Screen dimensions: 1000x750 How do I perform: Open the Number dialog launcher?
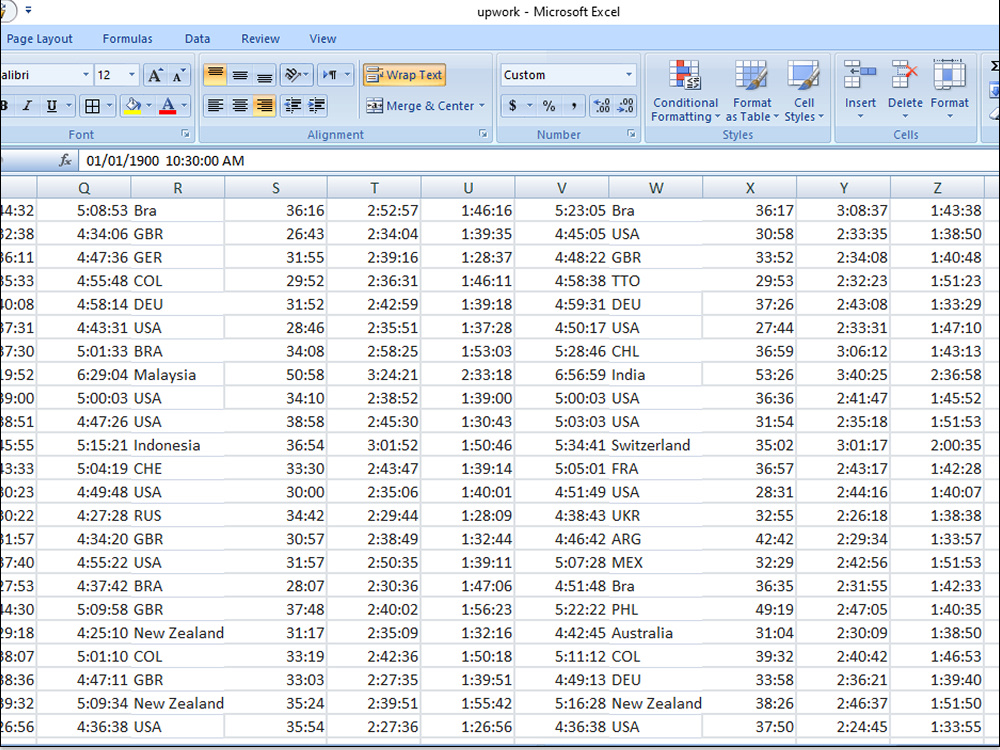tap(631, 134)
